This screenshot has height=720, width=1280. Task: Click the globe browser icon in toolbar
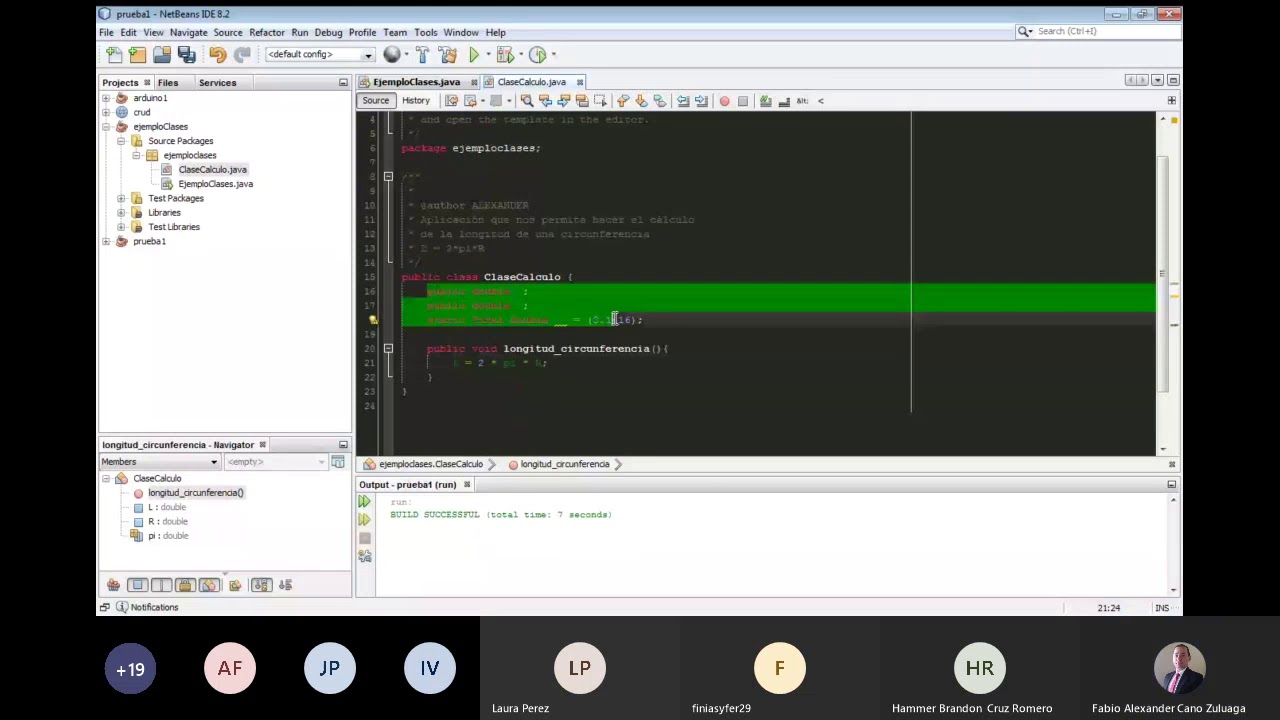click(x=392, y=55)
